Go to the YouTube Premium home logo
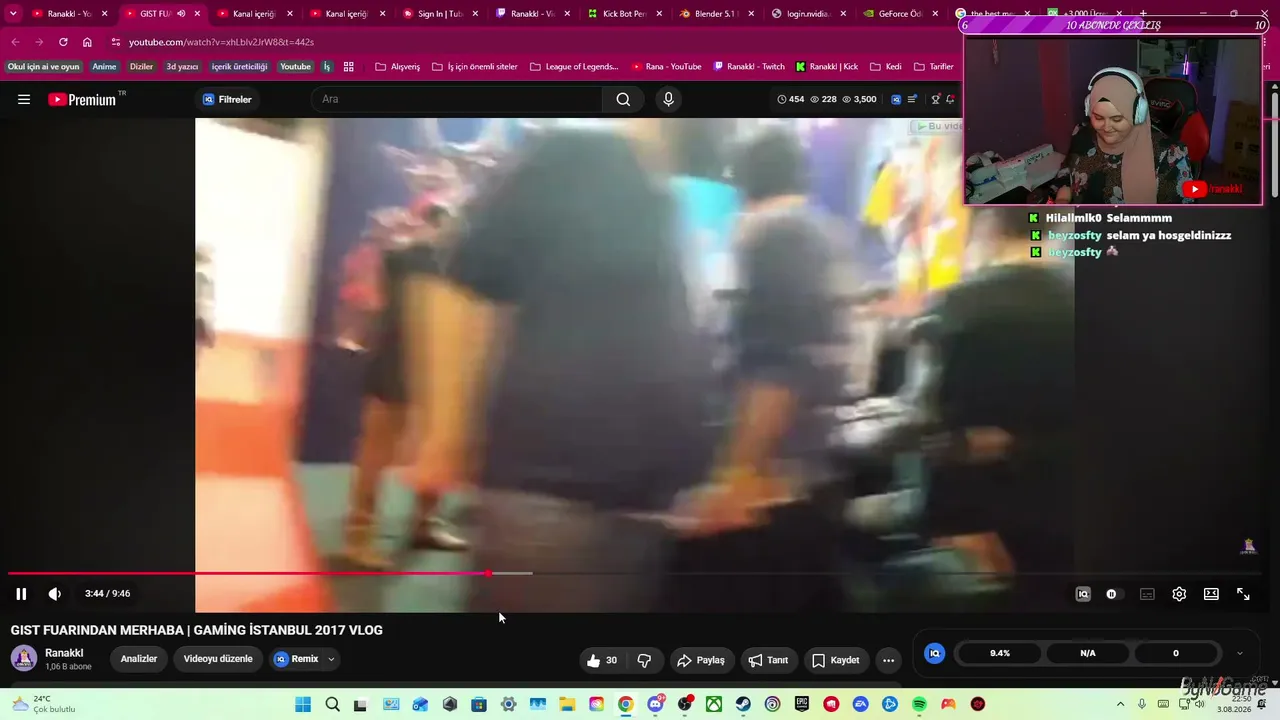The image size is (1280, 720). 82,99
